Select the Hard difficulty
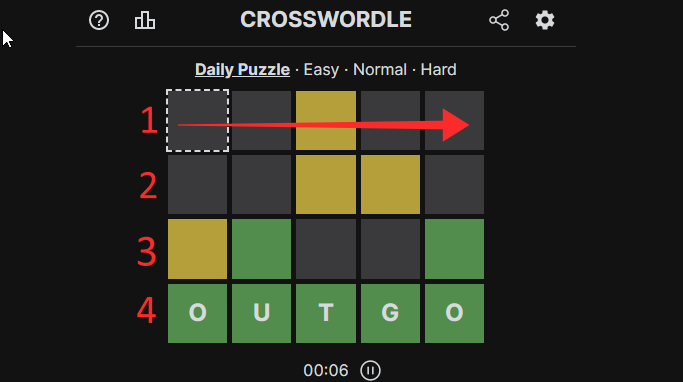683x382 pixels. 438,70
